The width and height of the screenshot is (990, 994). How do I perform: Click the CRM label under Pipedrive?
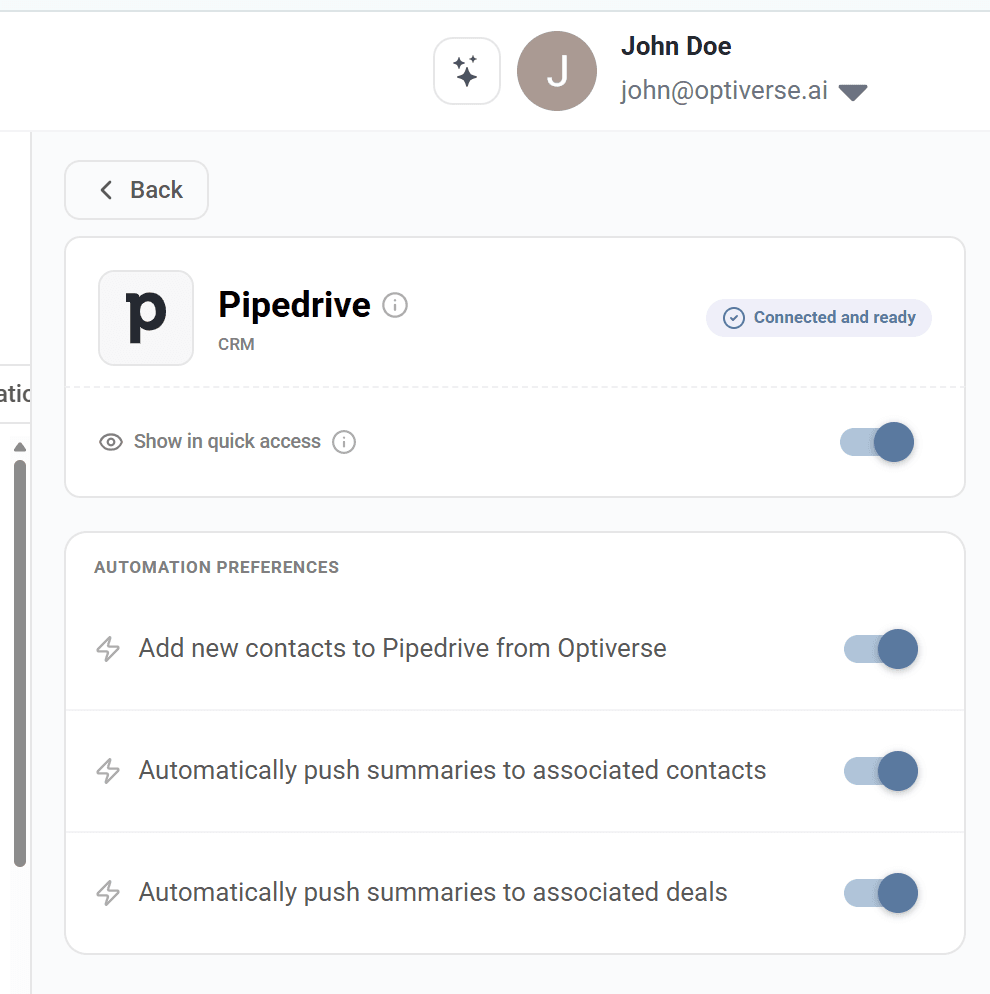[x=236, y=344]
